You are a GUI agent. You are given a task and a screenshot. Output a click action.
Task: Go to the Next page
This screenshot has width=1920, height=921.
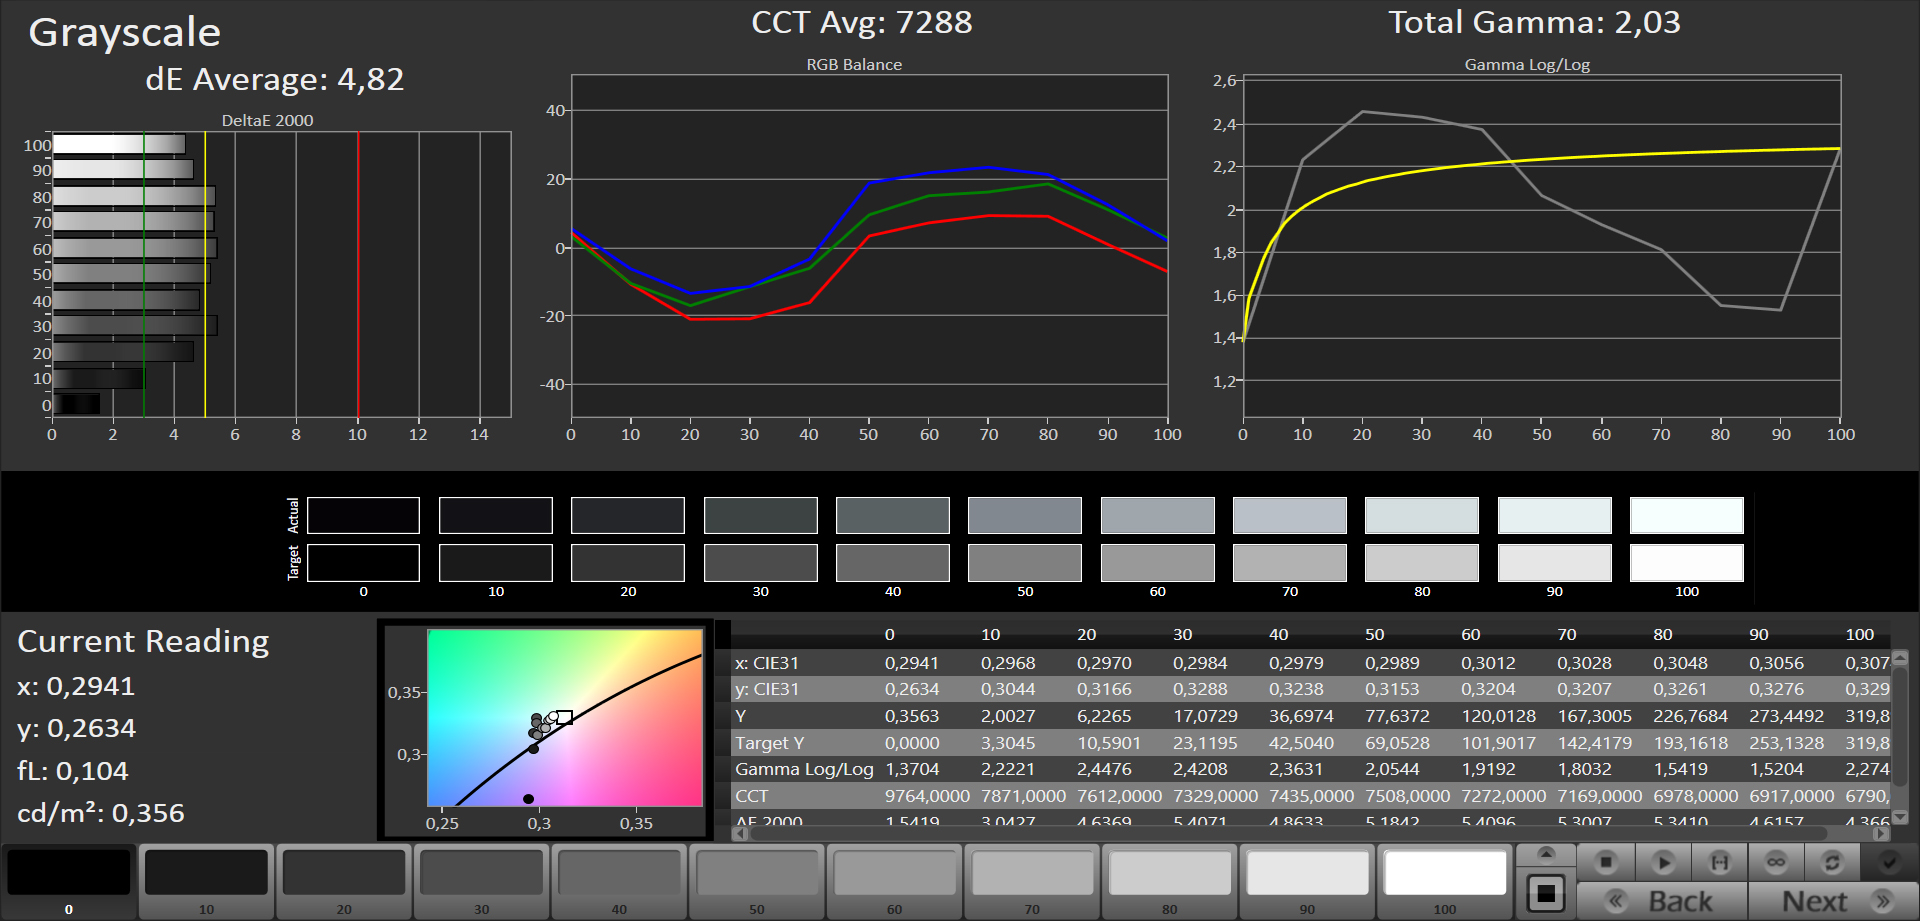click(x=1833, y=901)
